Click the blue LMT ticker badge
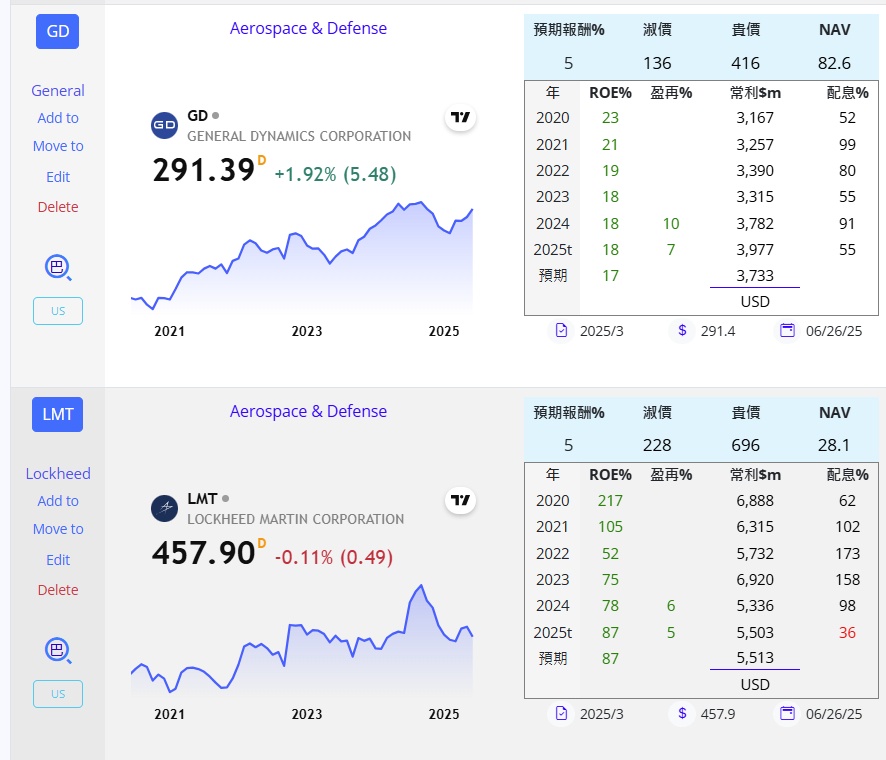886x760 pixels. 58,414
